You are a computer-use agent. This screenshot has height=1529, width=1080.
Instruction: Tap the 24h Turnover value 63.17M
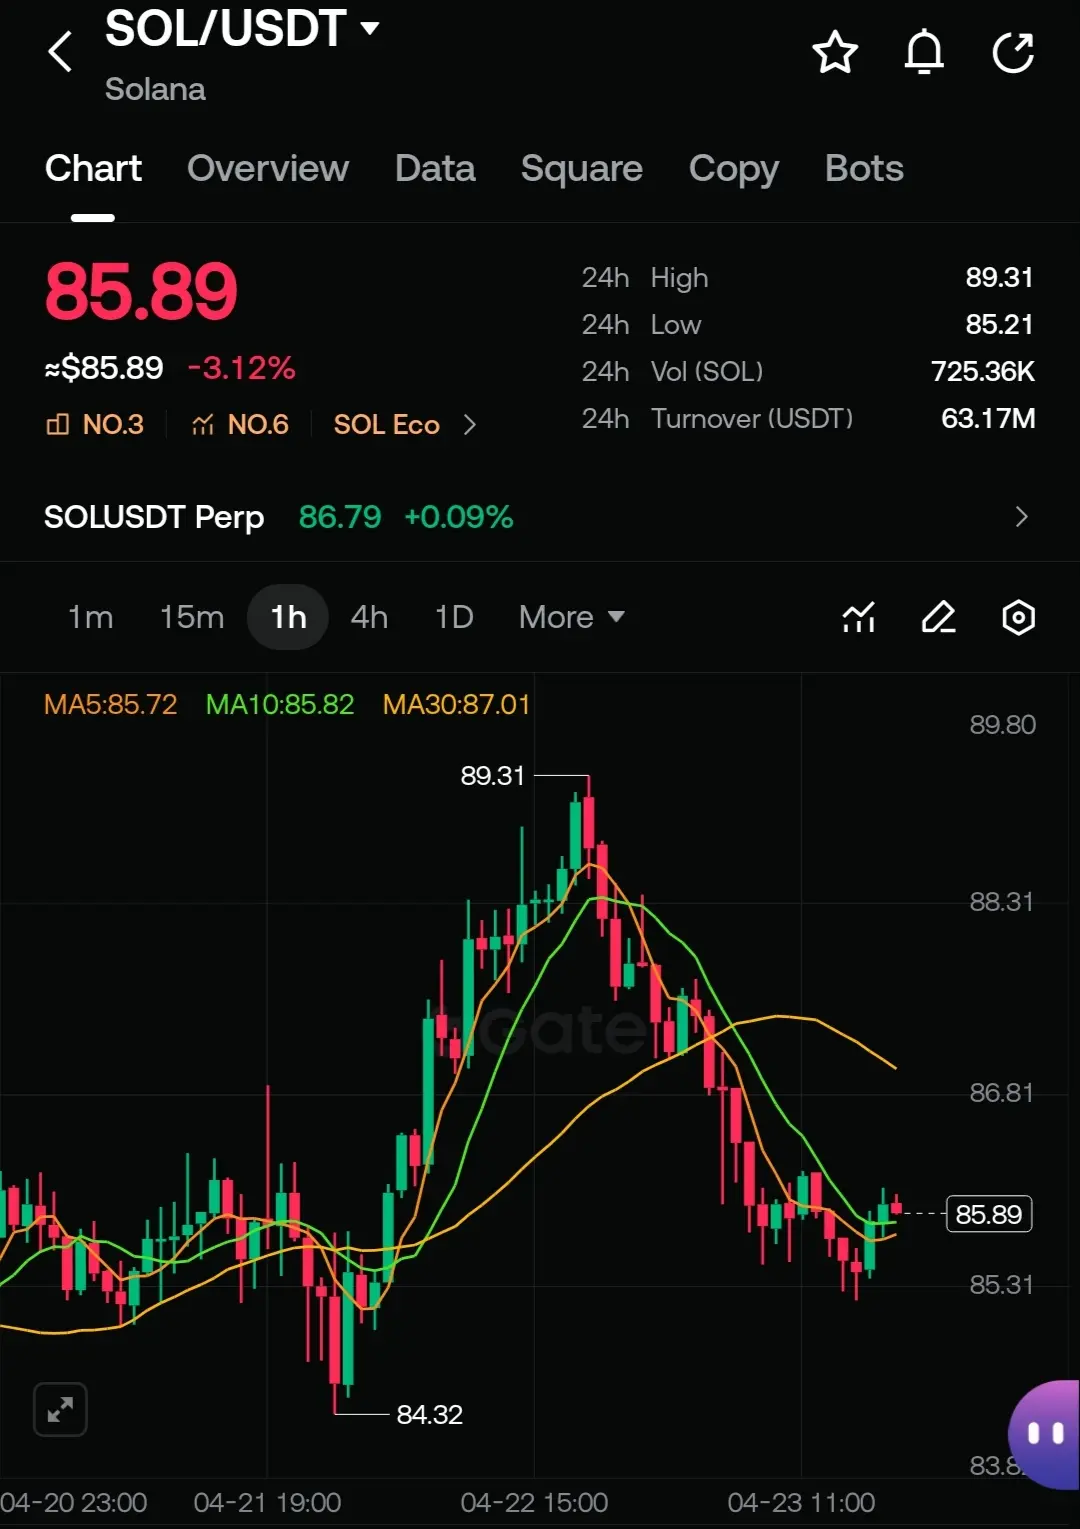[x=988, y=418]
